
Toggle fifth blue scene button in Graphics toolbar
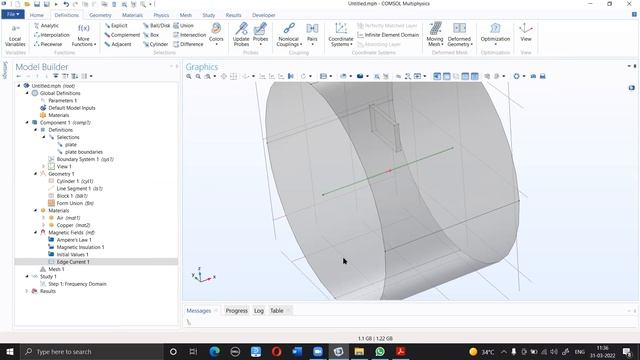475,76
